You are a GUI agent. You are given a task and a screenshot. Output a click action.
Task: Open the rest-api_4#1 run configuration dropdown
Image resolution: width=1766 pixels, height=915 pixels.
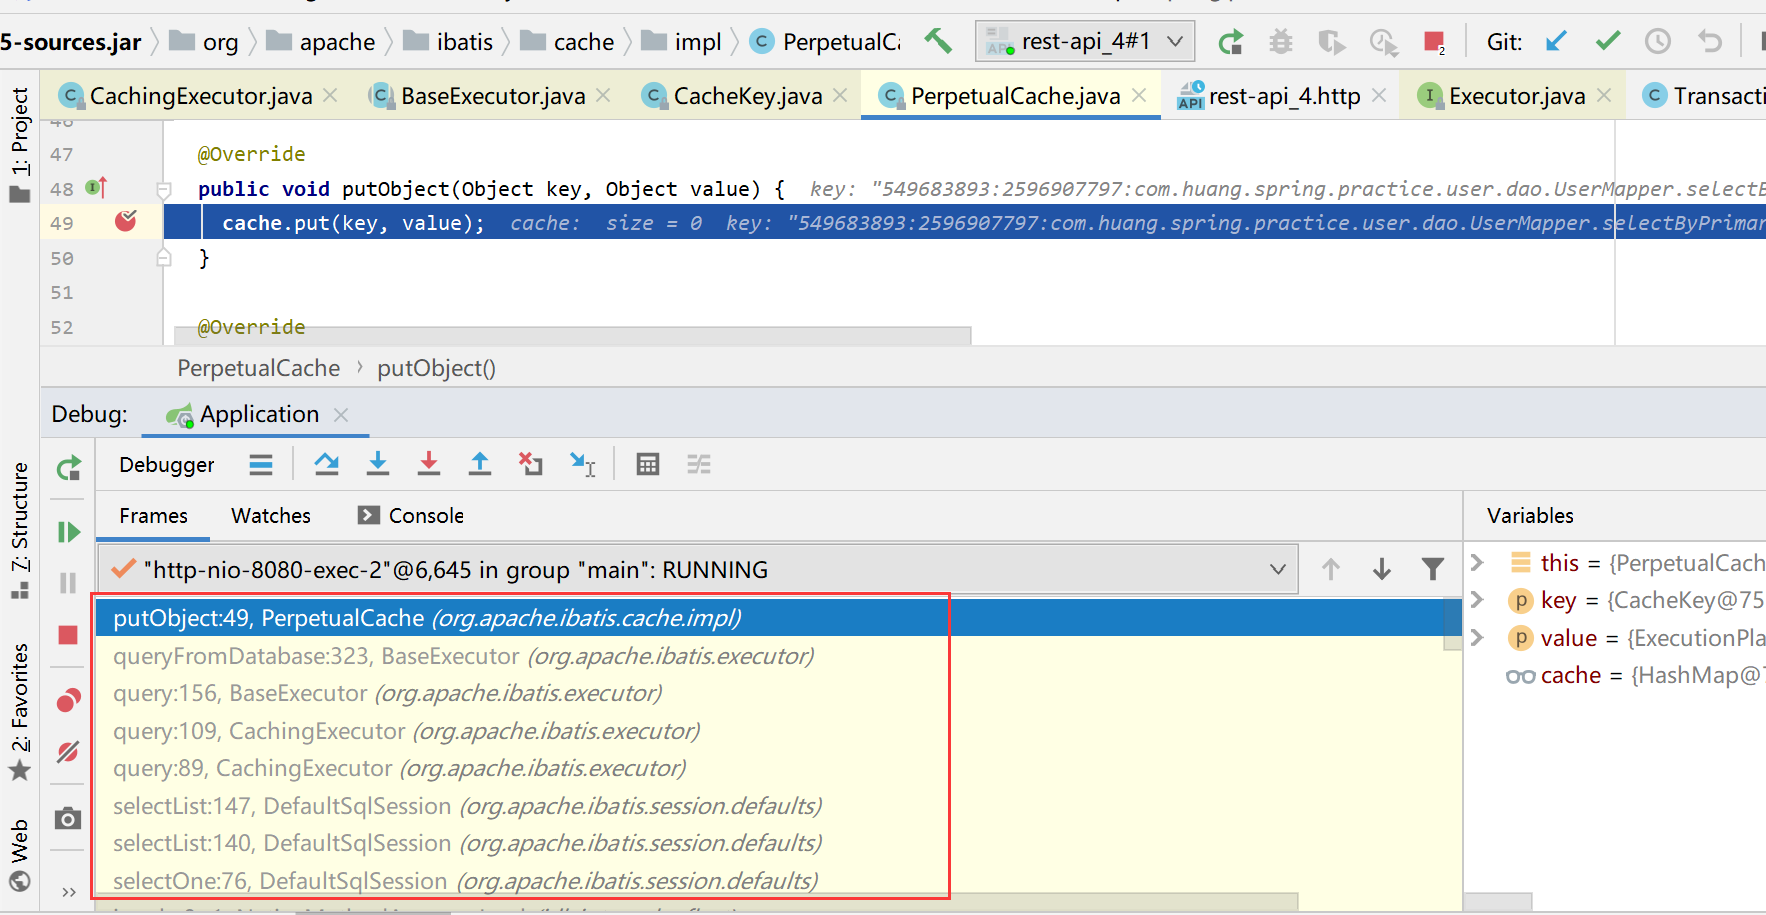pyautogui.click(x=1085, y=41)
